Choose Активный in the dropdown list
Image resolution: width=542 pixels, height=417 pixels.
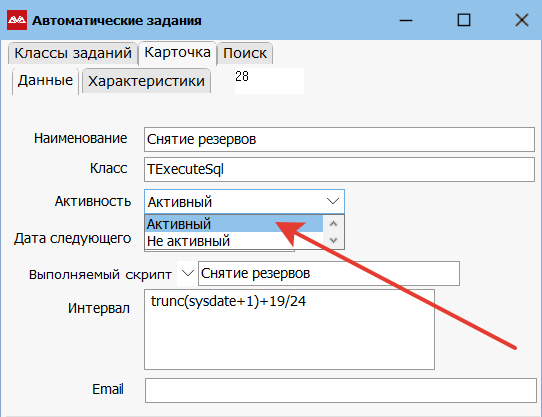(234, 224)
